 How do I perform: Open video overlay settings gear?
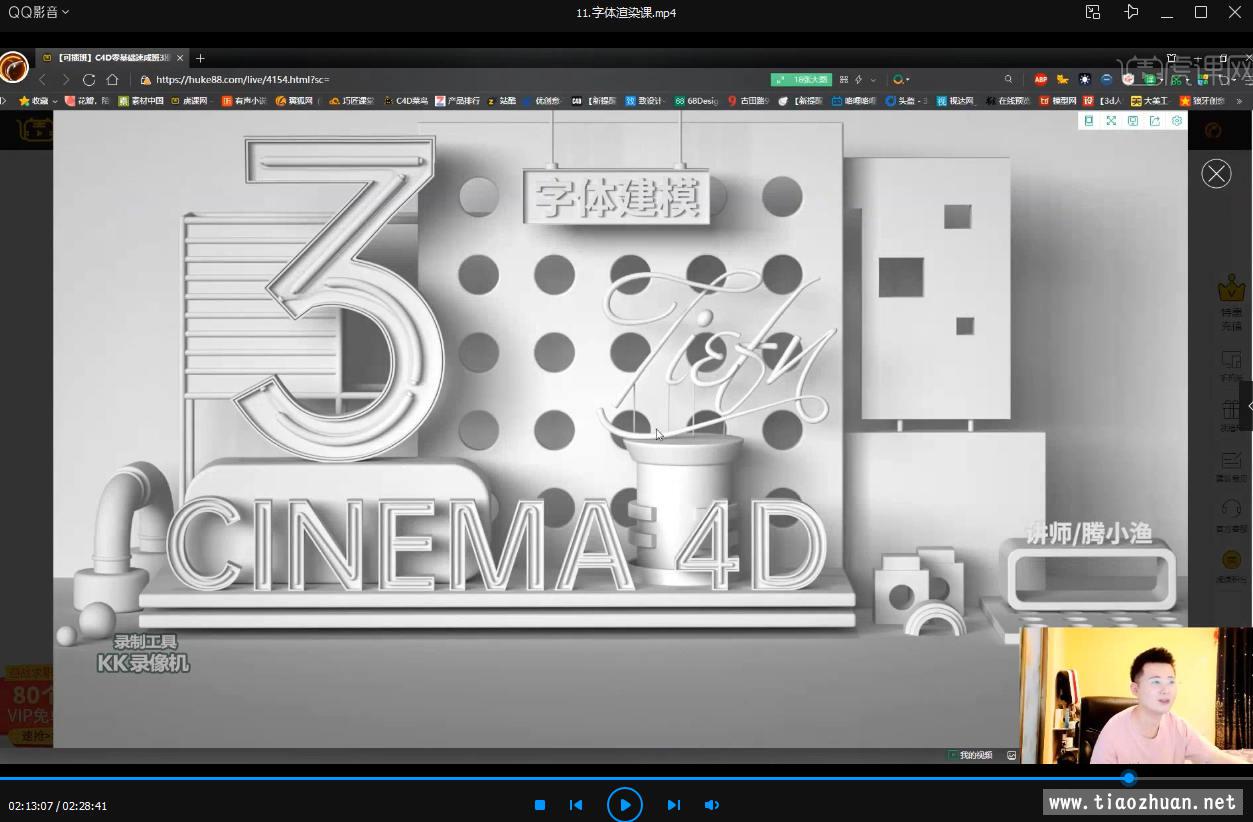(1177, 121)
